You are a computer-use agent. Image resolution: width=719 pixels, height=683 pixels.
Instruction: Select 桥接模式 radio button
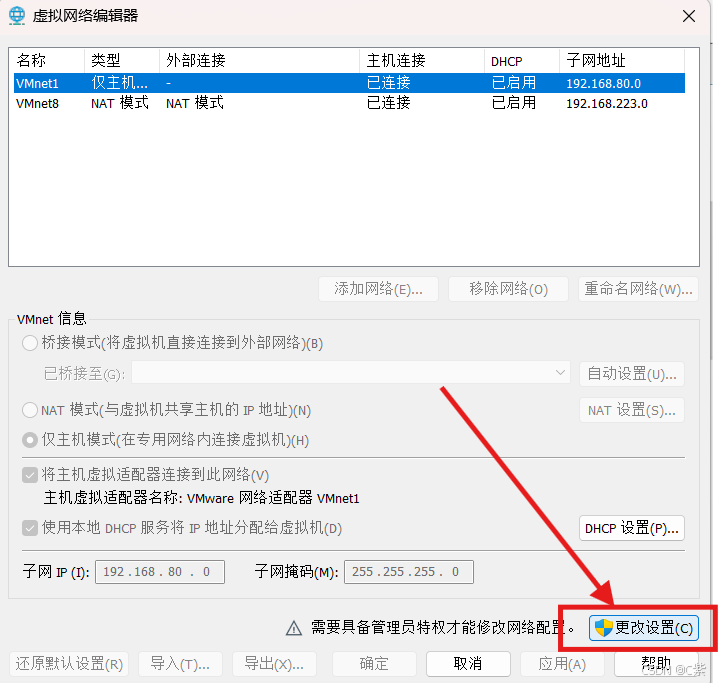(30, 343)
